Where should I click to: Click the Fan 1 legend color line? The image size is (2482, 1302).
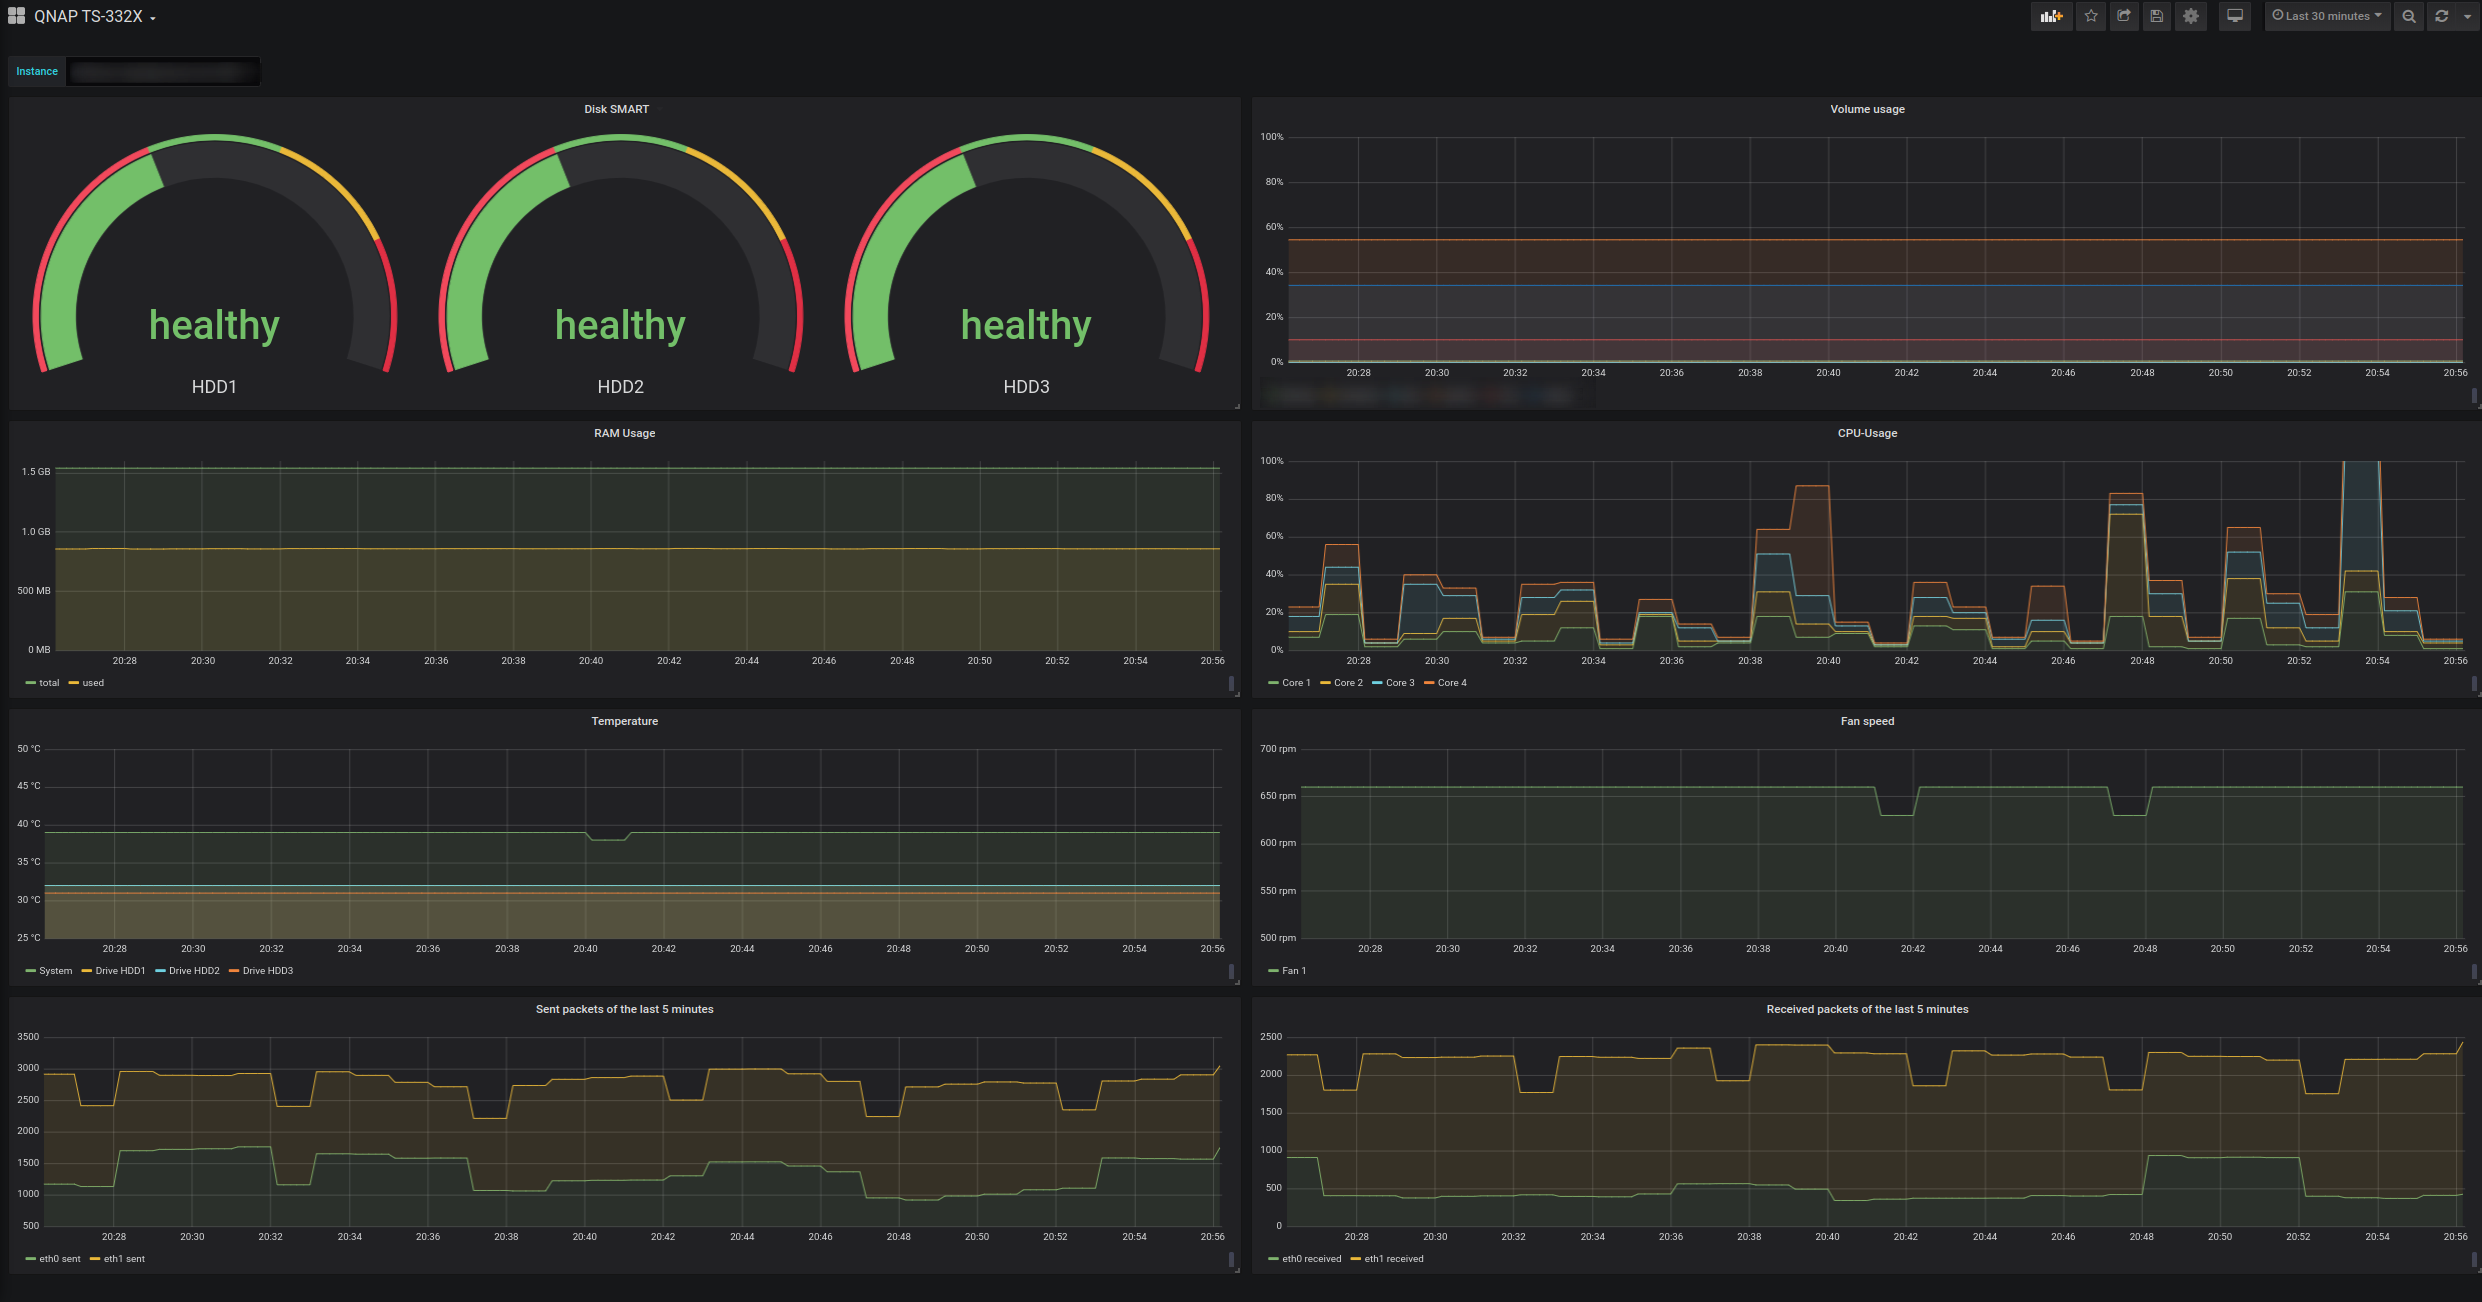[x=1273, y=971]
